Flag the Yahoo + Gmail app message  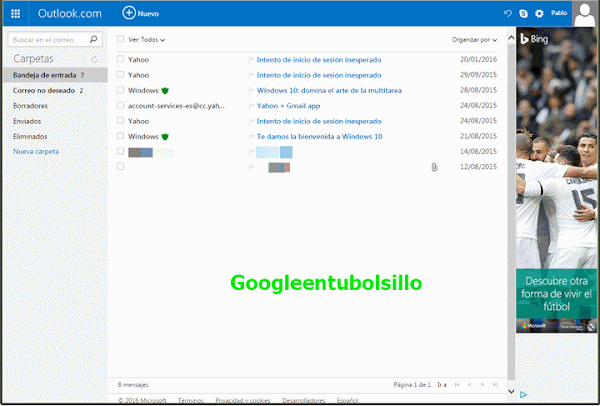[251, 106]
